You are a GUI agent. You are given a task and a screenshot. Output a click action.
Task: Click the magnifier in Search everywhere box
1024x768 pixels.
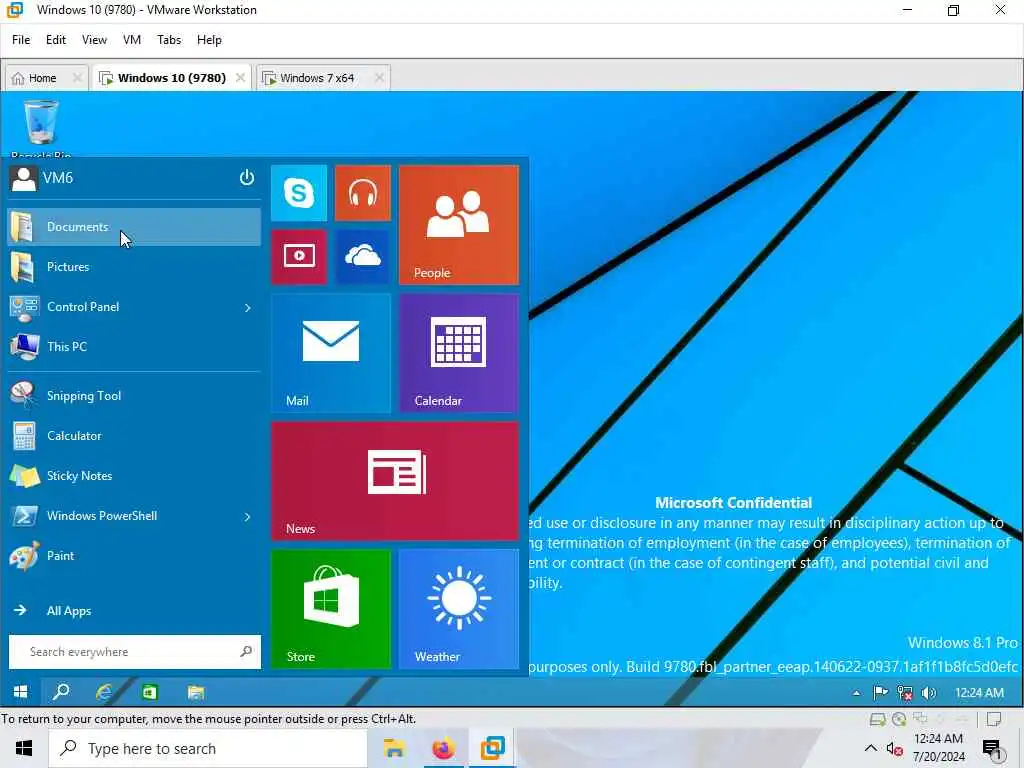(246, 651)
